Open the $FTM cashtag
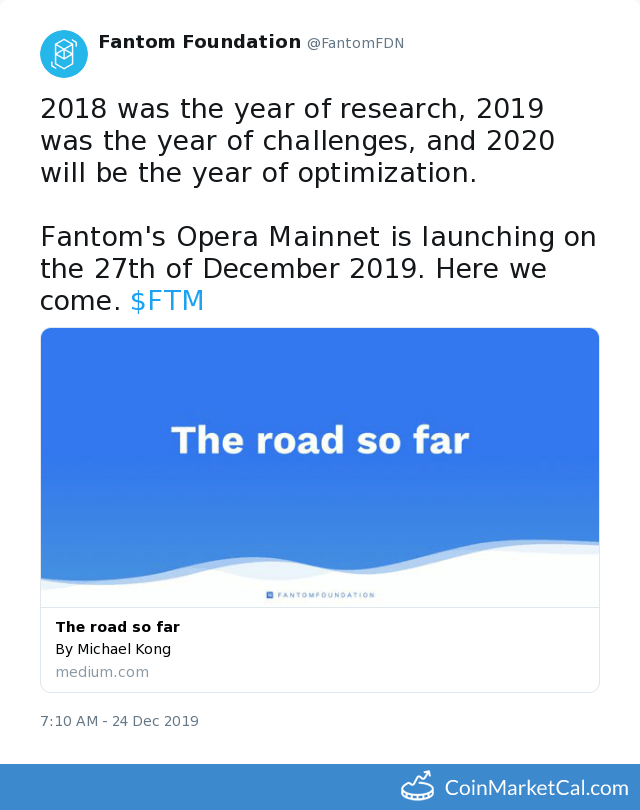The width and height of the screenshot is (640, 810). point(167,301)
